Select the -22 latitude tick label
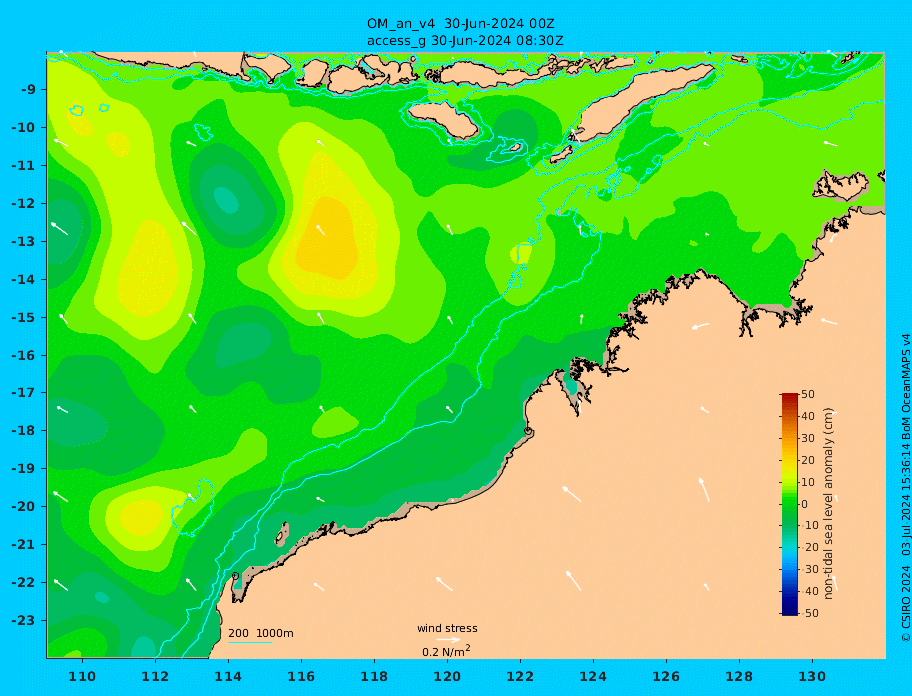 tap(24, 583)
